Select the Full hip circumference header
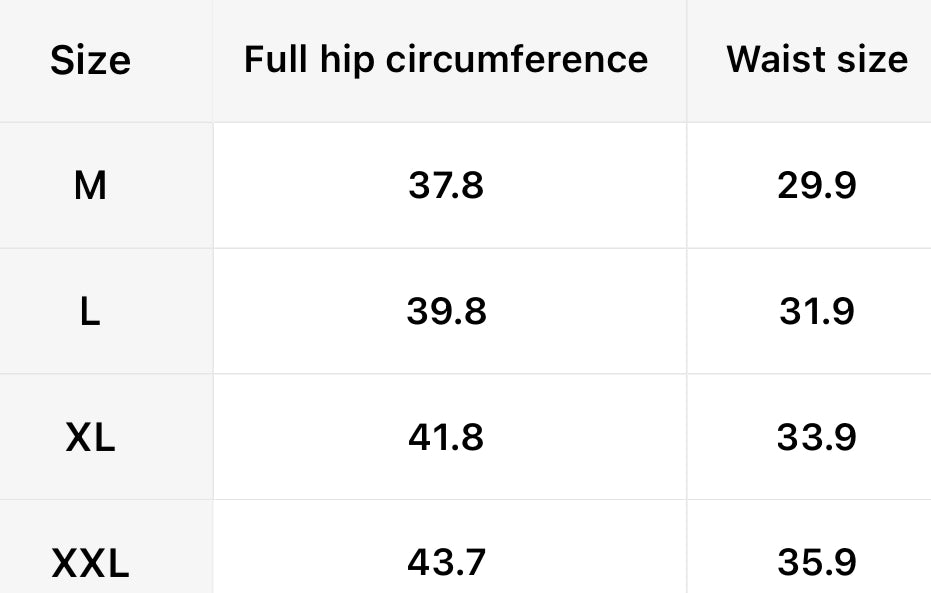 (446, 59)
